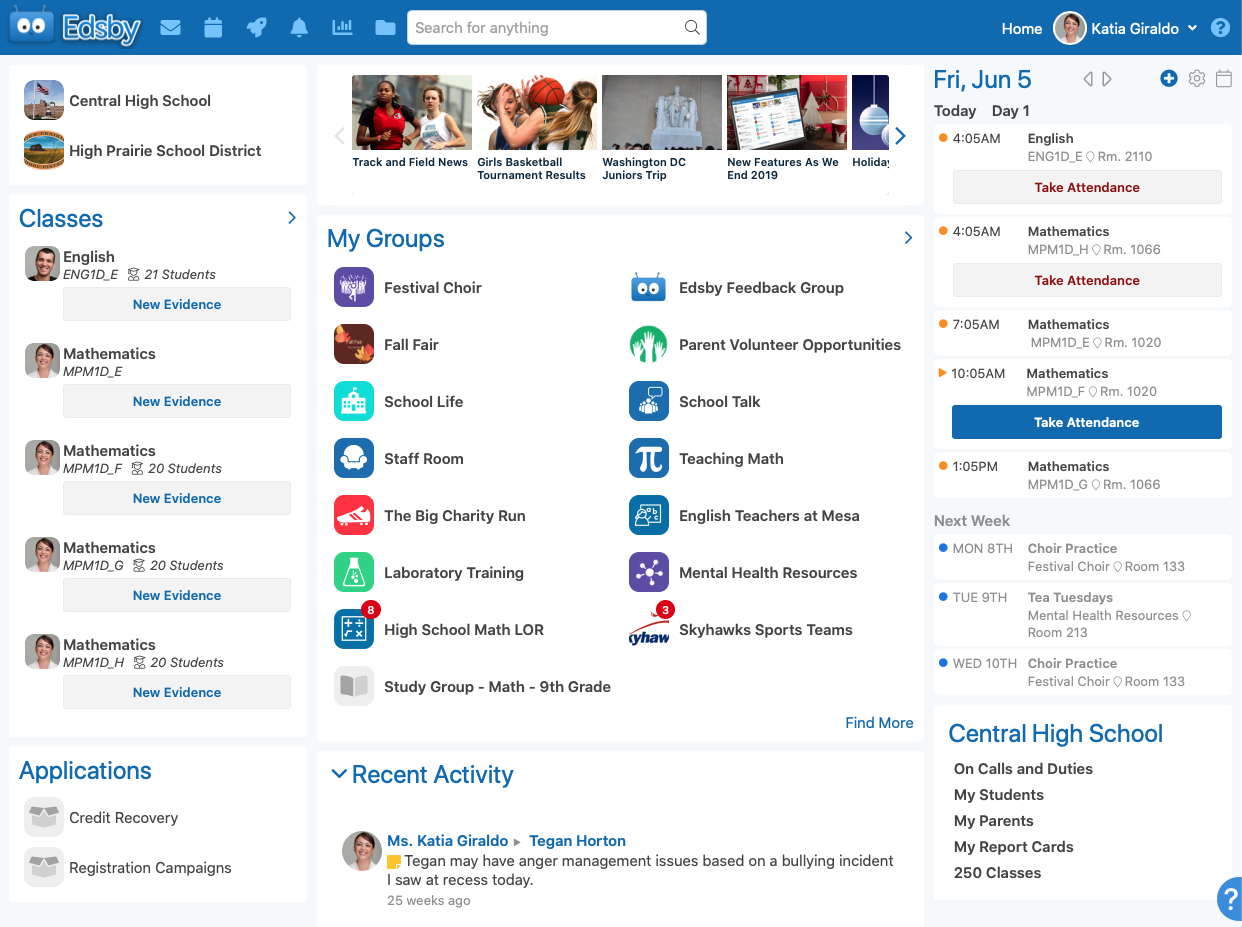1242x927 pixels.
Task: Open Katia Giraldo user dropdown
Action: [1127, 29]
